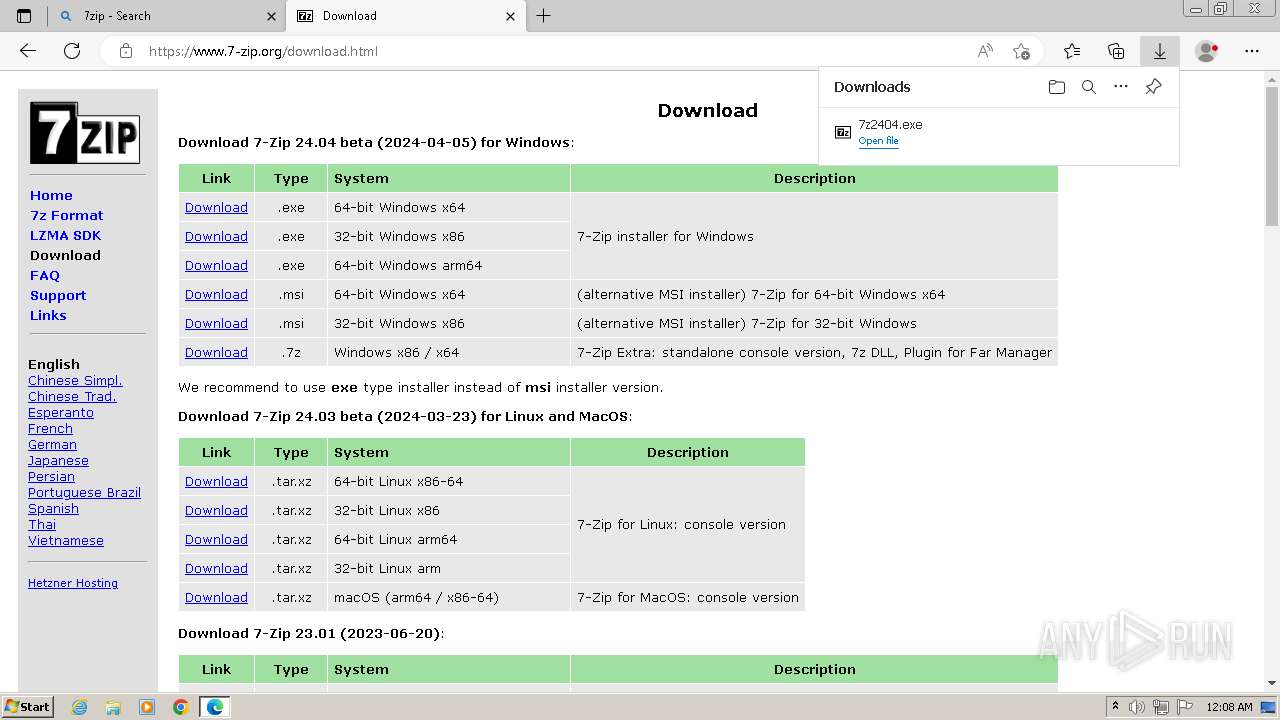
Task: Launch Chrome from the taskbar
Action: coord(180,707)
